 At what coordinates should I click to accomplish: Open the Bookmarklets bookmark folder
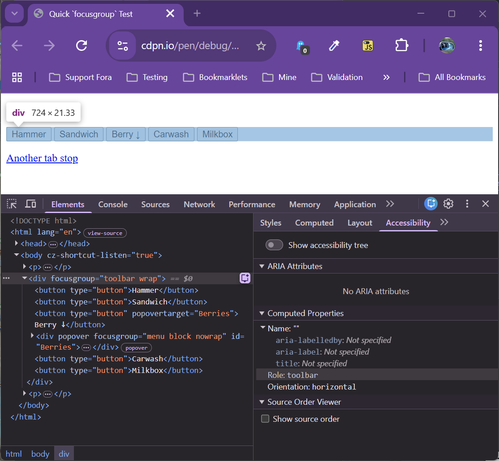click(215, 77)
